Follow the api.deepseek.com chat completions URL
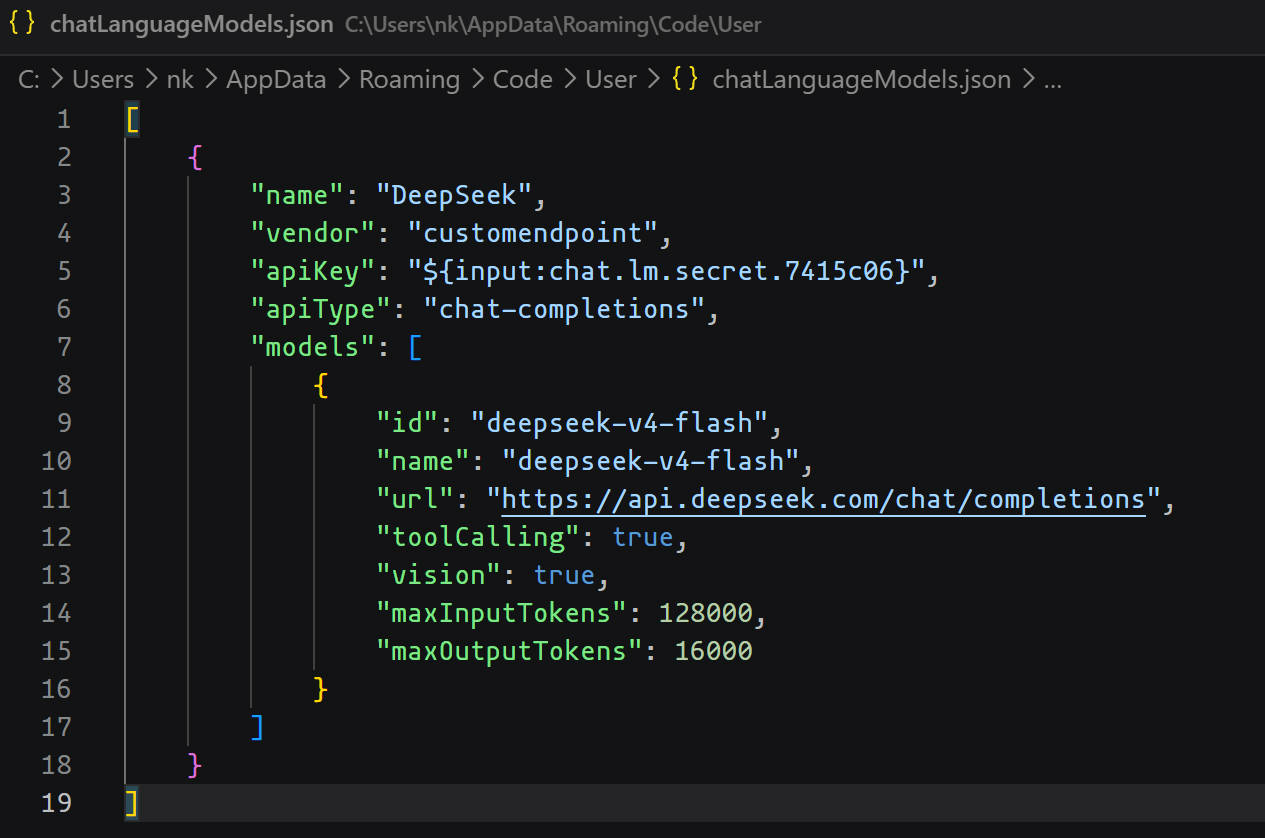Viewport: 1265px width, 838px height. pos(823,498)
